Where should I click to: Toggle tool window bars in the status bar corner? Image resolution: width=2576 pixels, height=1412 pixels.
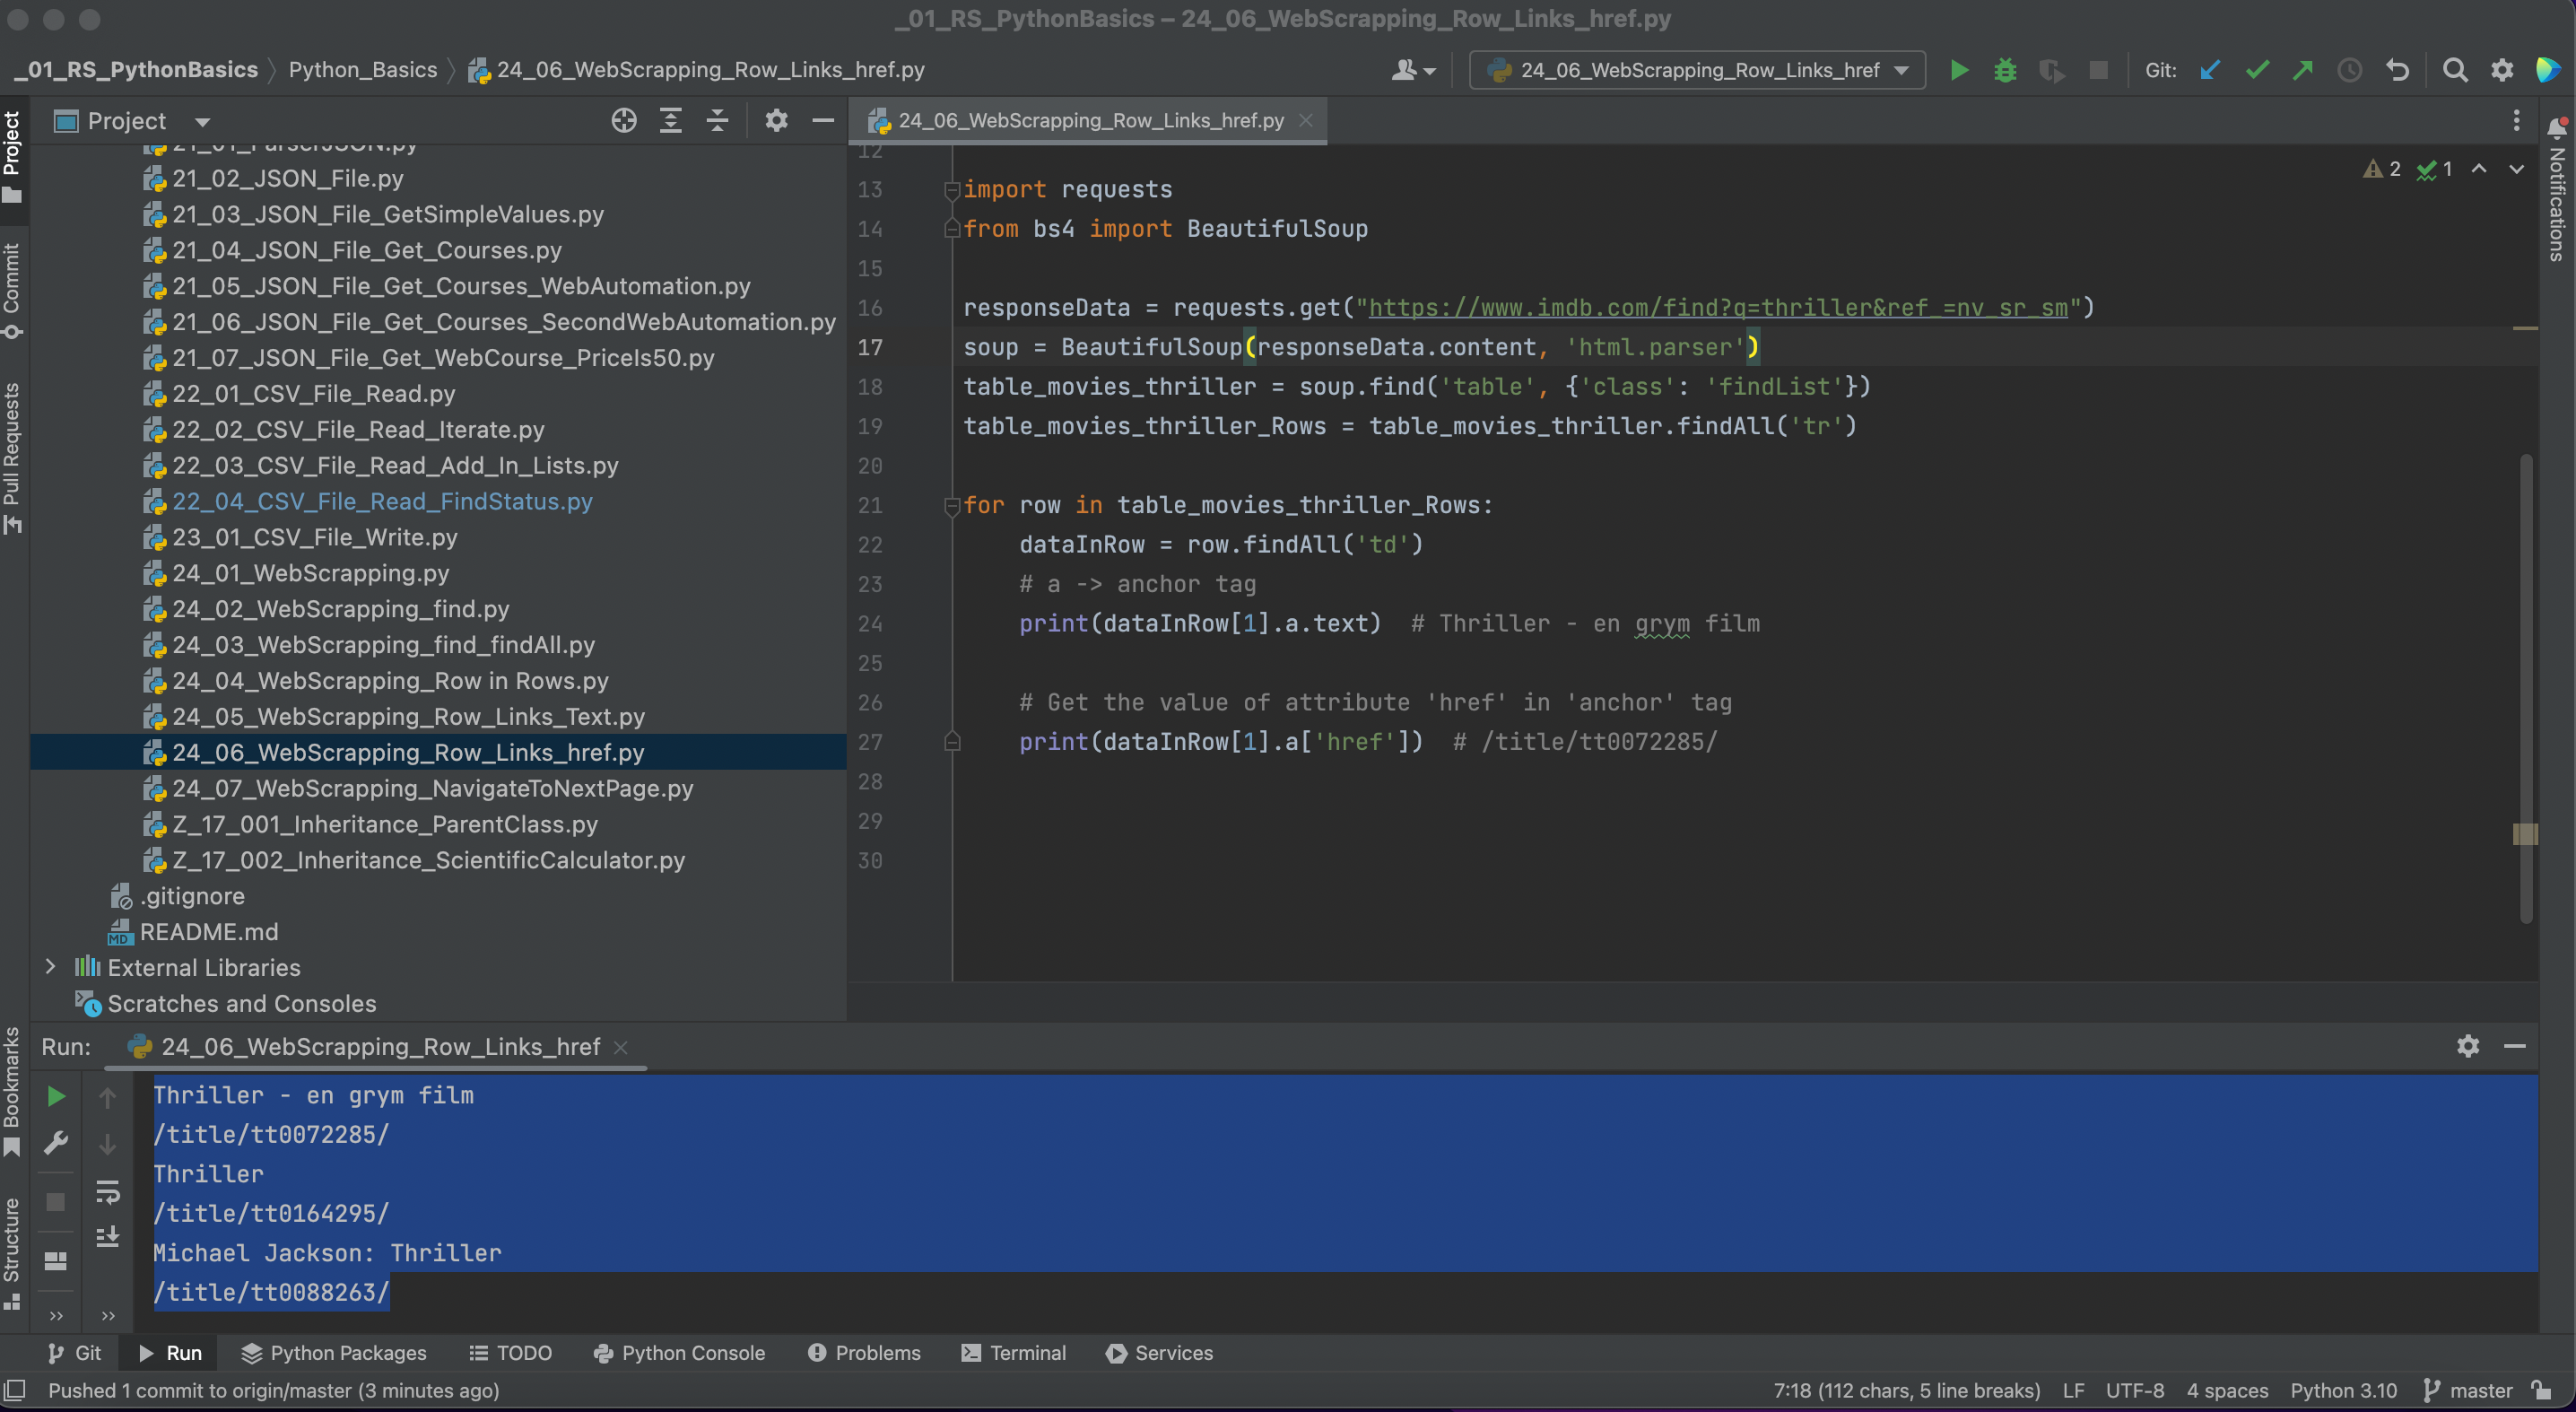point(15,1390)
